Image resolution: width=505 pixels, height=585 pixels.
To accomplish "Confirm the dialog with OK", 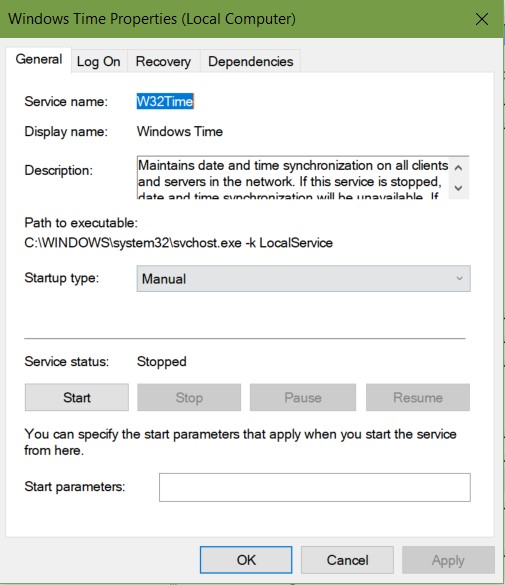I will point(246,560).
